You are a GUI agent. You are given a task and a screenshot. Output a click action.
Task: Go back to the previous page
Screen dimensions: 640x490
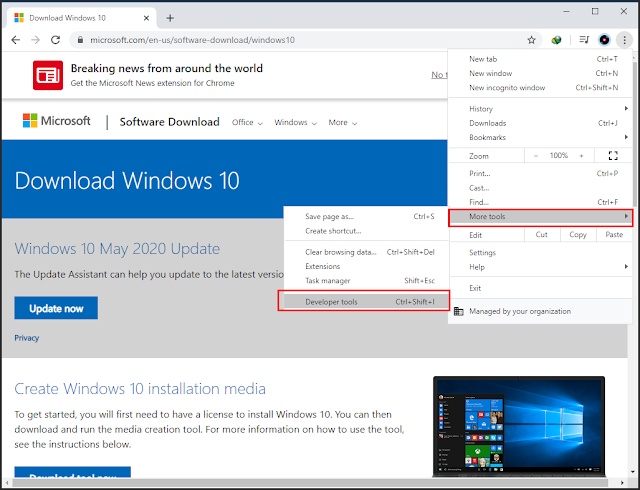coord(16,40)
